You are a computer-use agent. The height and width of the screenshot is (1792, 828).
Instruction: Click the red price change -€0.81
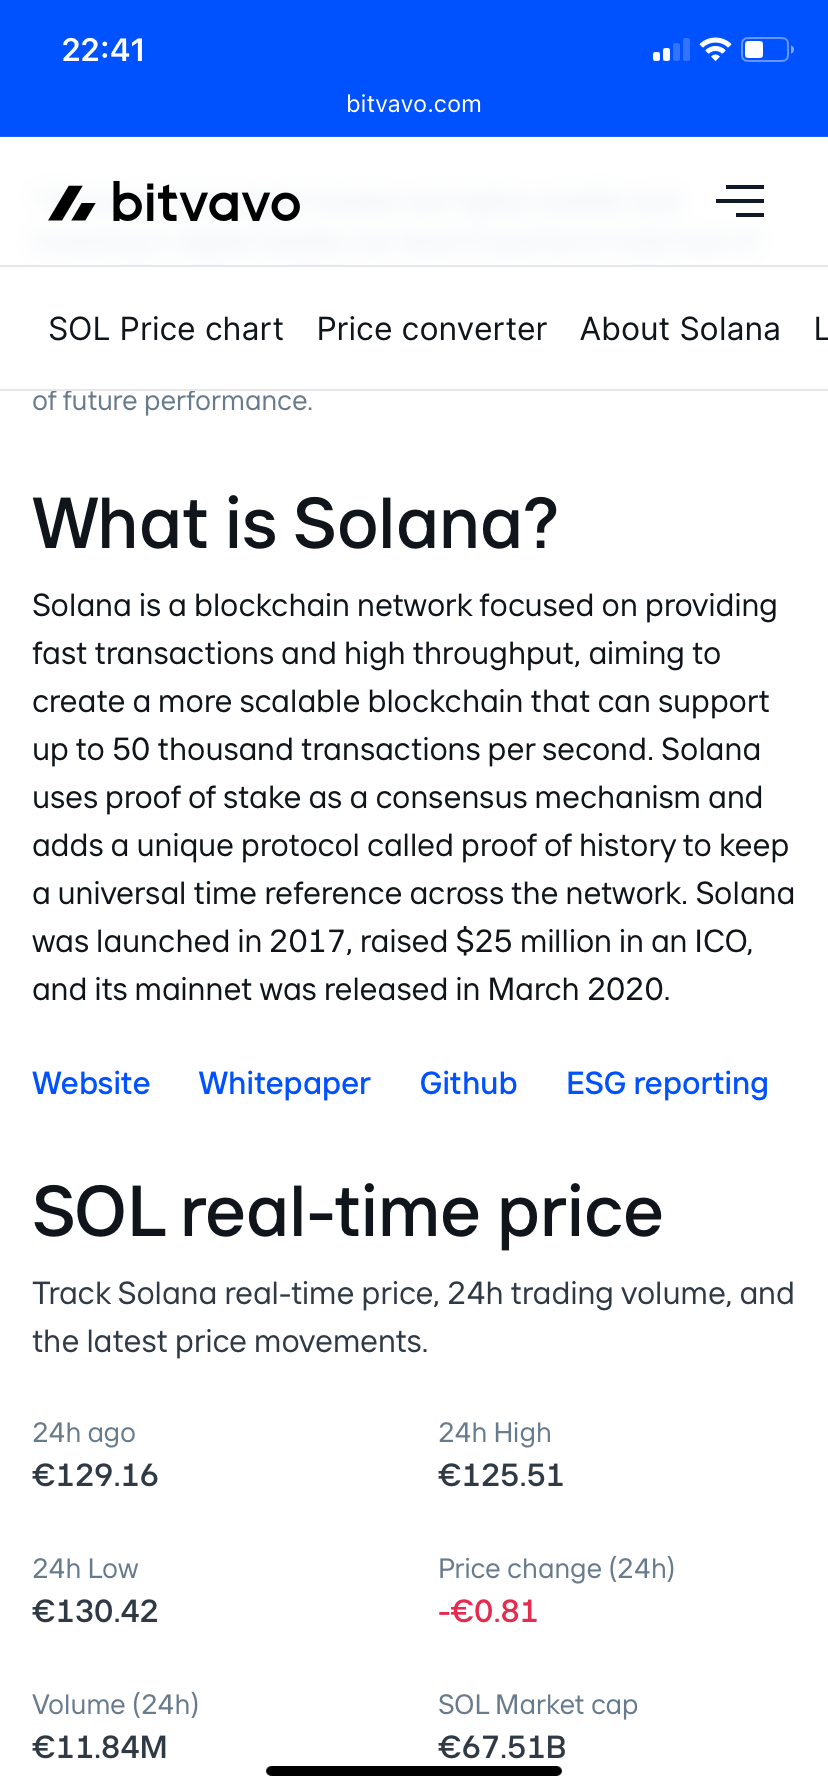pos(488,1611)
